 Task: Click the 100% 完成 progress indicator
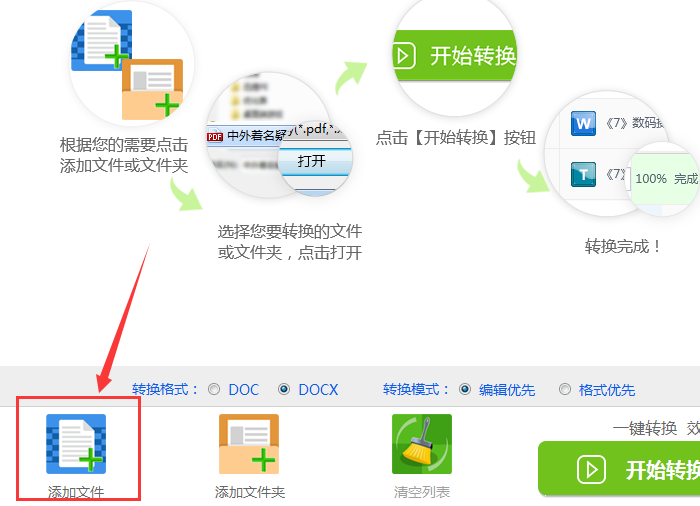pyautogui.click(x=666, y=179)
